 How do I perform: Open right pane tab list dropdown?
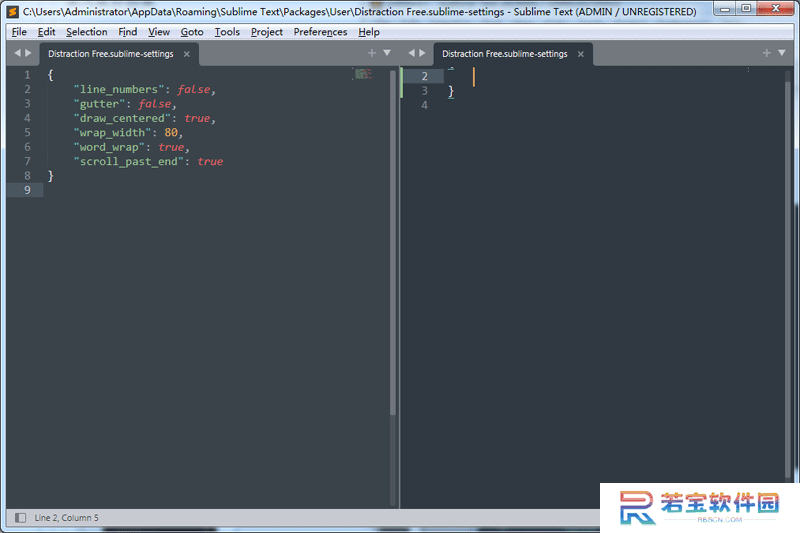[x=782, y=53]
